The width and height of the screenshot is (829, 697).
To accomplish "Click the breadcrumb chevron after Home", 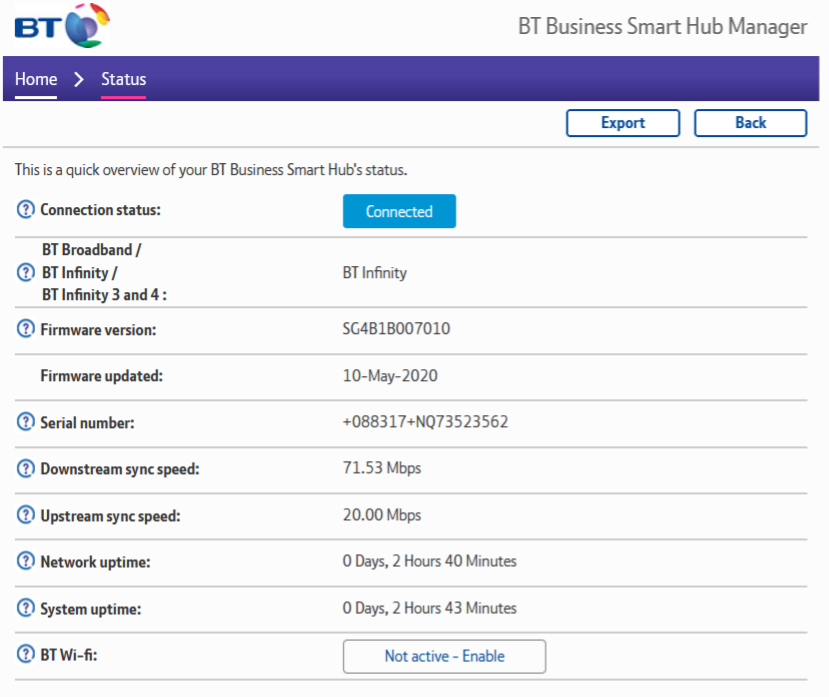I will (79, 79).
